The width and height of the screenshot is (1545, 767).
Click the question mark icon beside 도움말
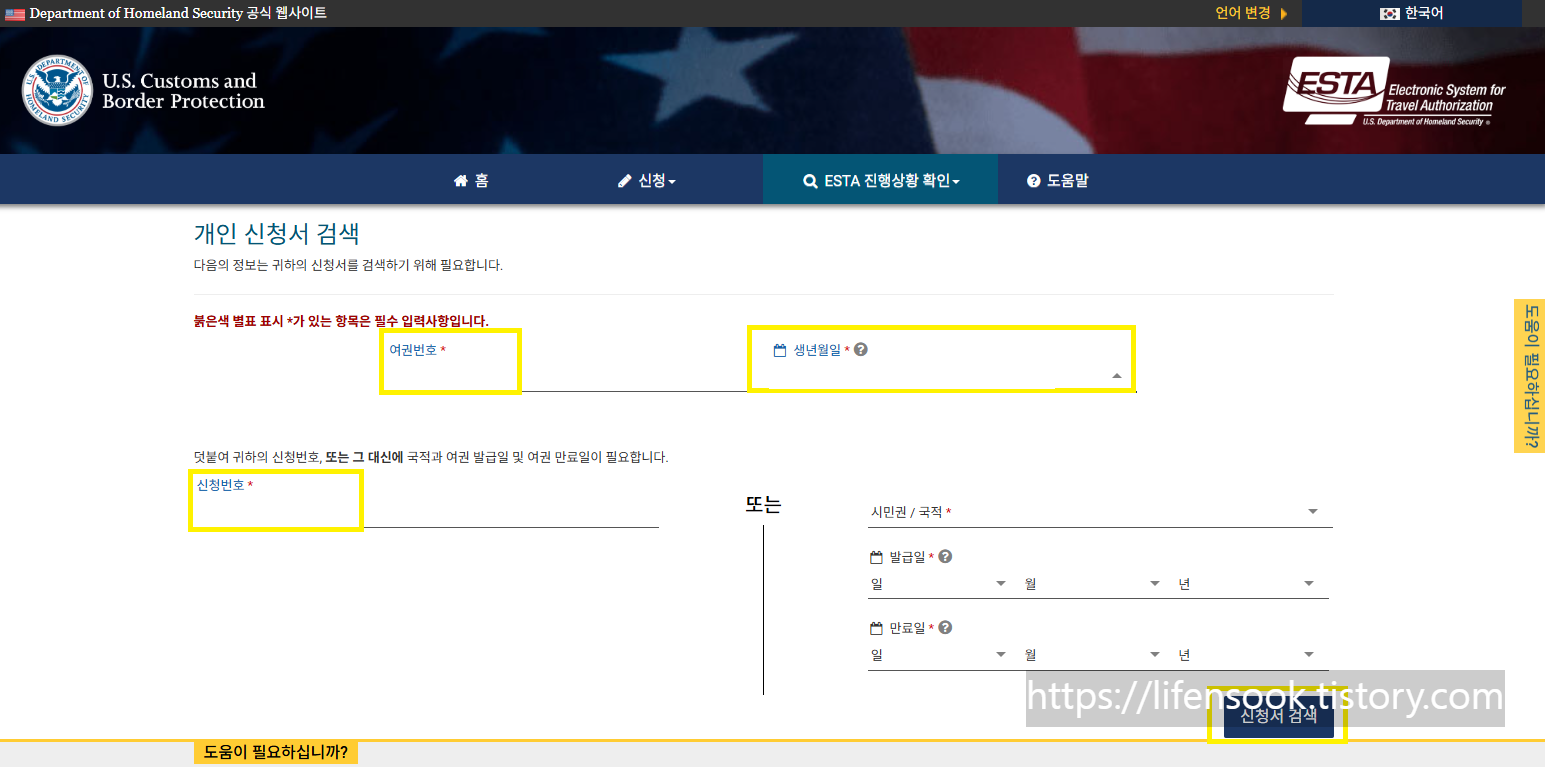(1032, 180)
